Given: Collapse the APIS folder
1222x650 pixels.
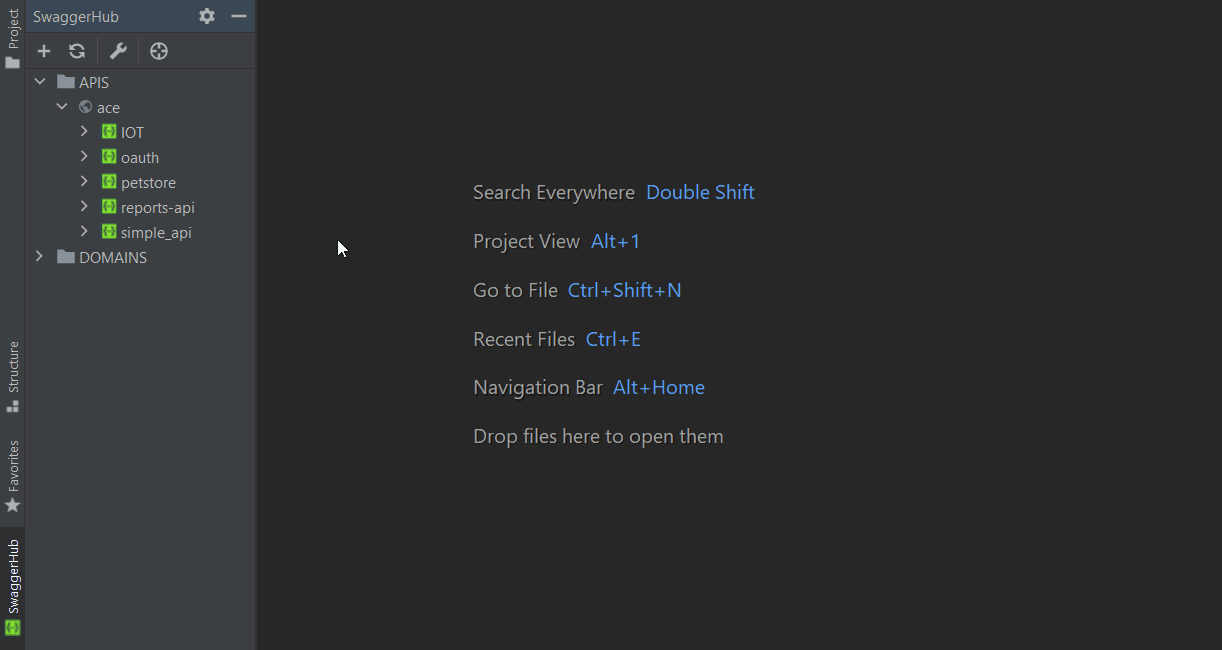Looking at the screenshot, I should click(40, 82).
